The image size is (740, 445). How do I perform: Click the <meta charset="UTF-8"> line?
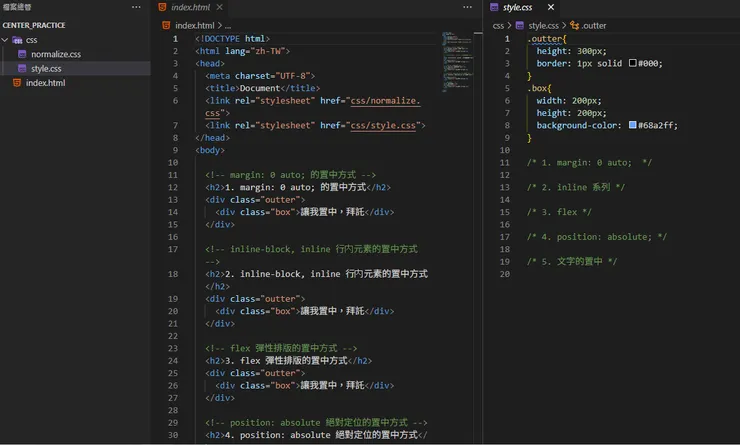(260, 76)
